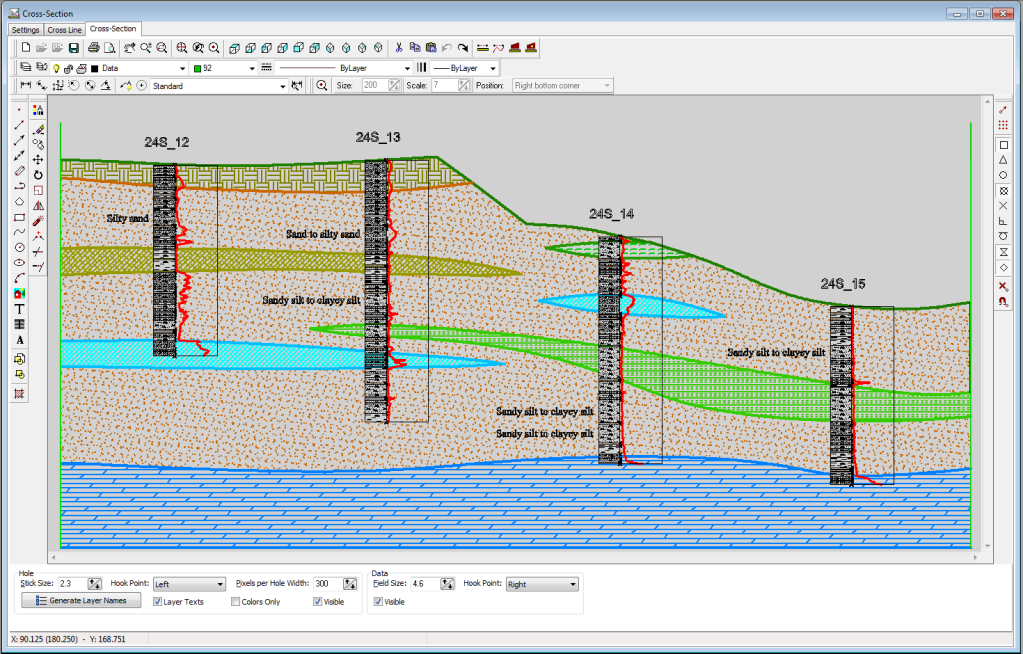Viewport: 1023px width, 654px height.
Task: Select the large T Text tool
Action: pos(20,309)
